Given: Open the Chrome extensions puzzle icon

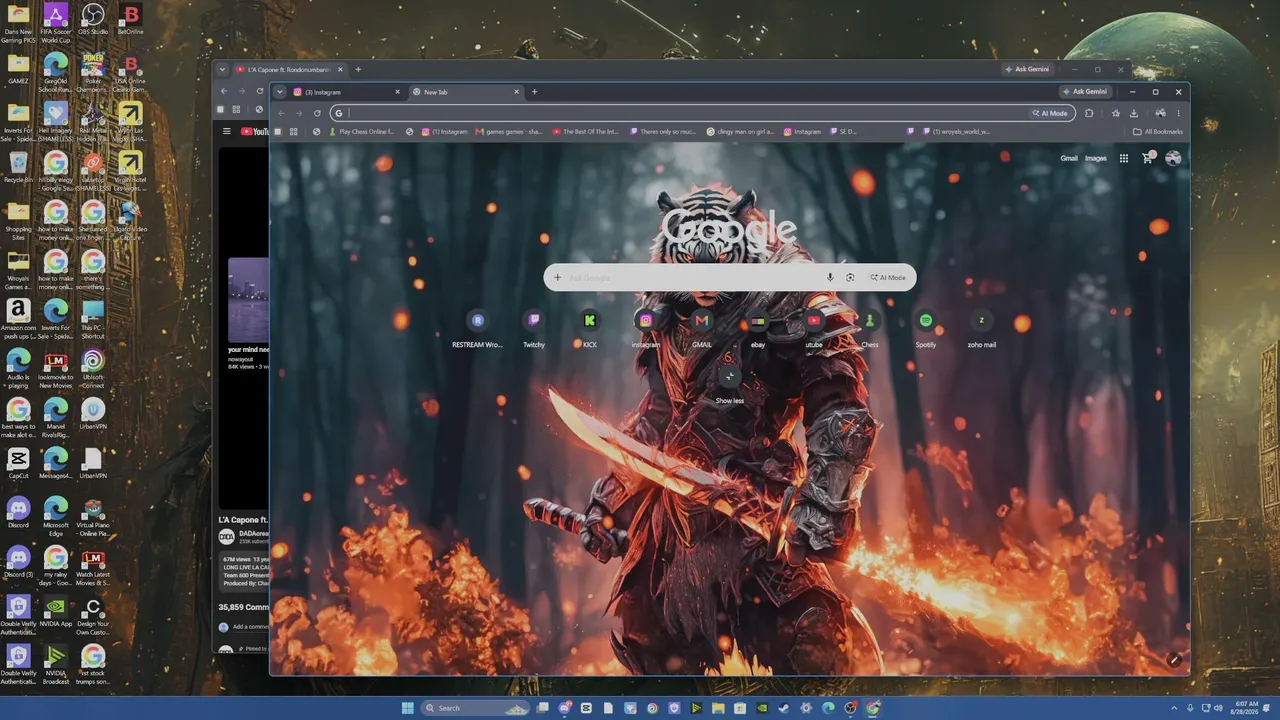Looking at the screenshot, I should pos(1089,113).
